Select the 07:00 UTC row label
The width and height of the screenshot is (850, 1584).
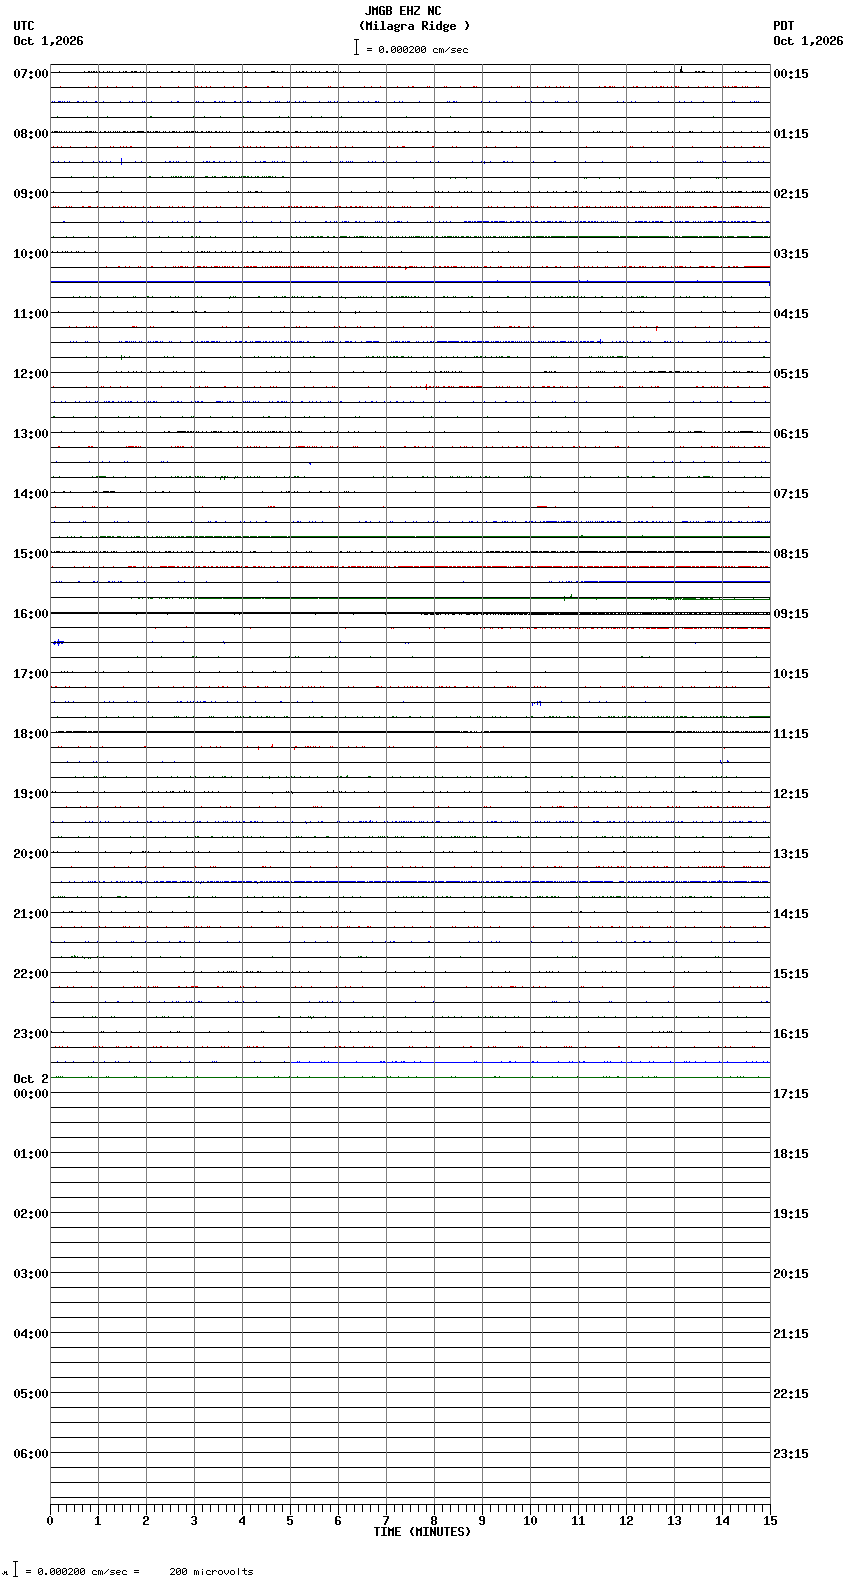point(31,74)
